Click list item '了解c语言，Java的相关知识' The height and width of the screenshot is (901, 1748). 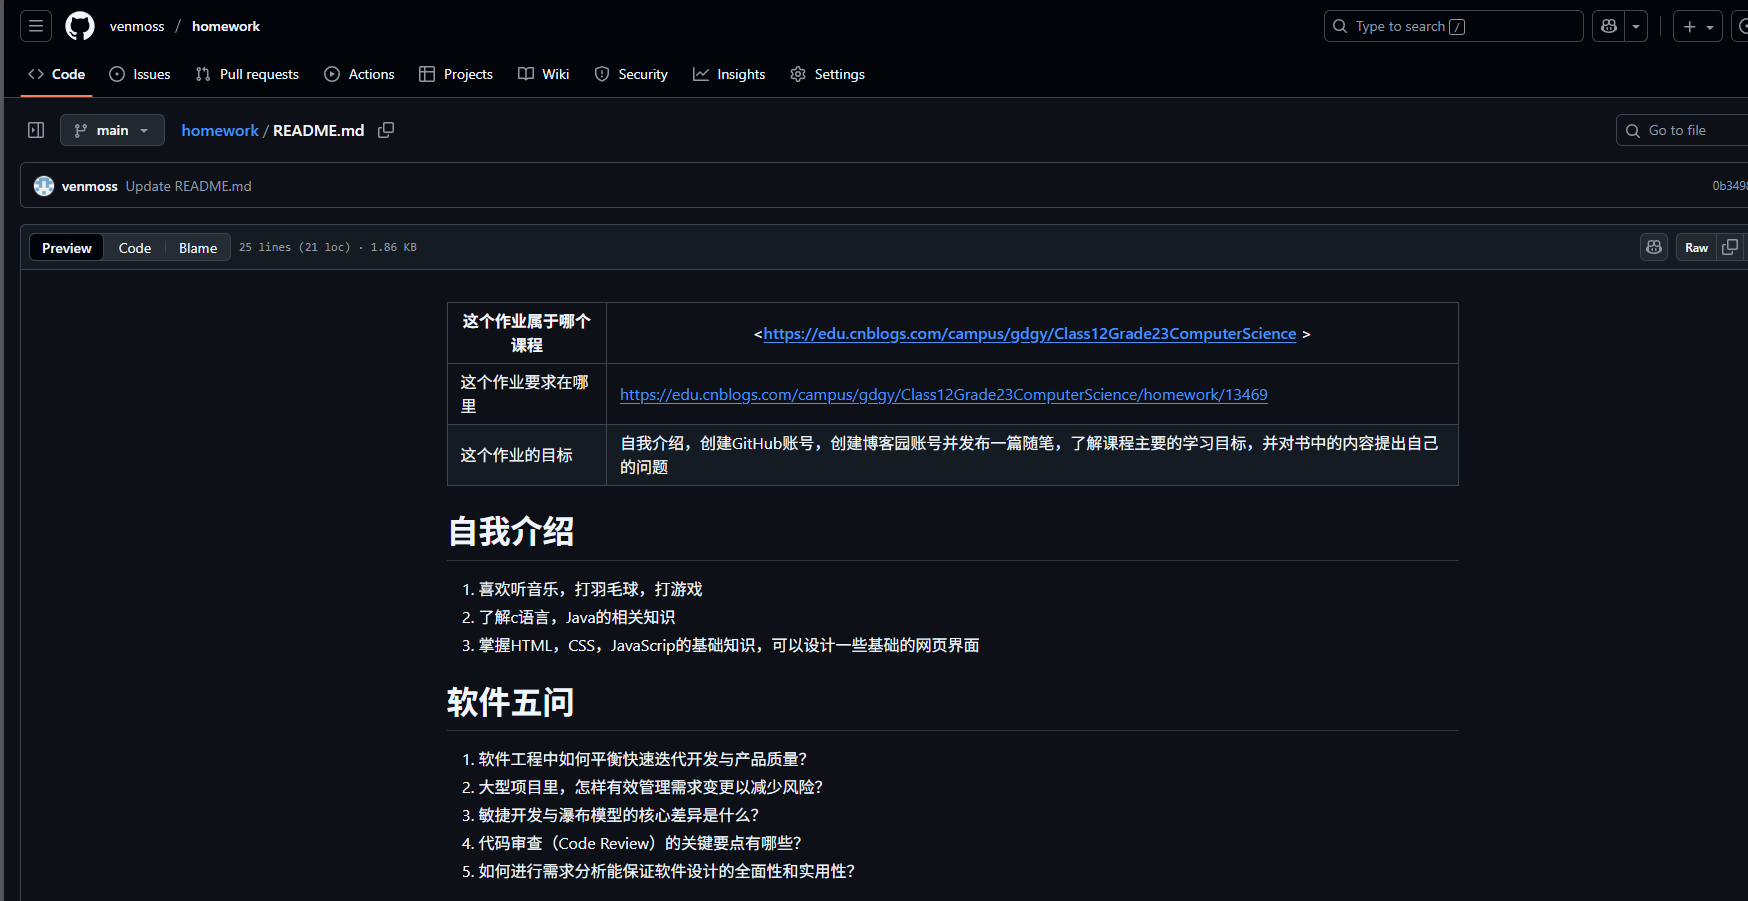click(577, 617)
